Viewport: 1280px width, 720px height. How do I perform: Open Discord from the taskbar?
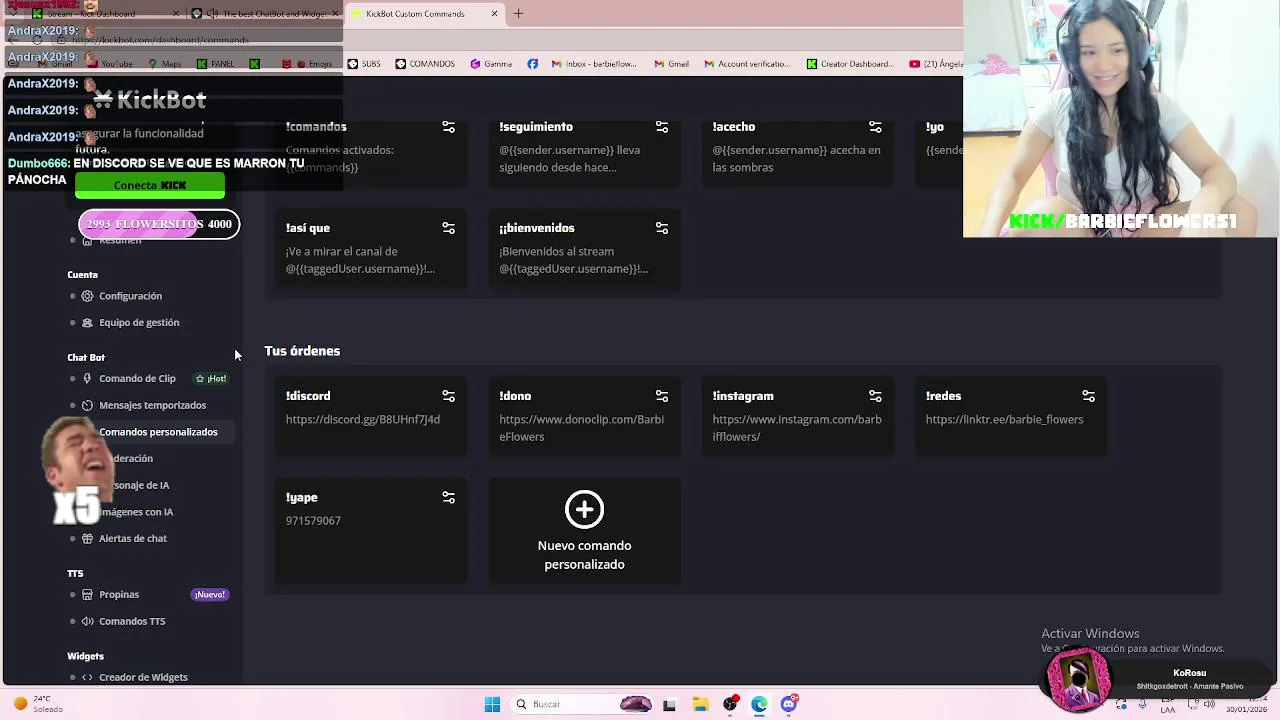(789, 704)
